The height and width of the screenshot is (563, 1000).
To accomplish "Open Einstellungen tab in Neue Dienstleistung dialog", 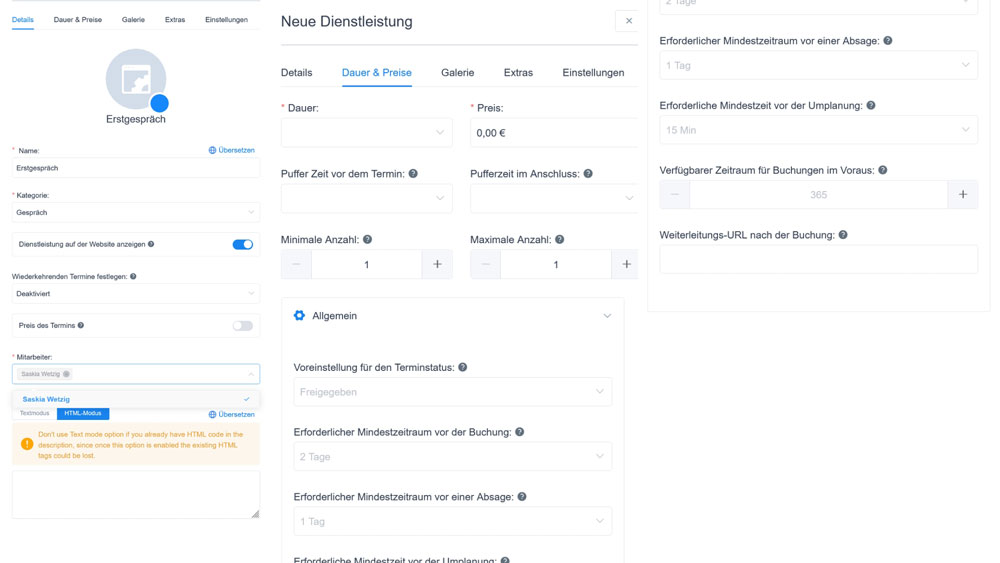I will click(593, 73).
